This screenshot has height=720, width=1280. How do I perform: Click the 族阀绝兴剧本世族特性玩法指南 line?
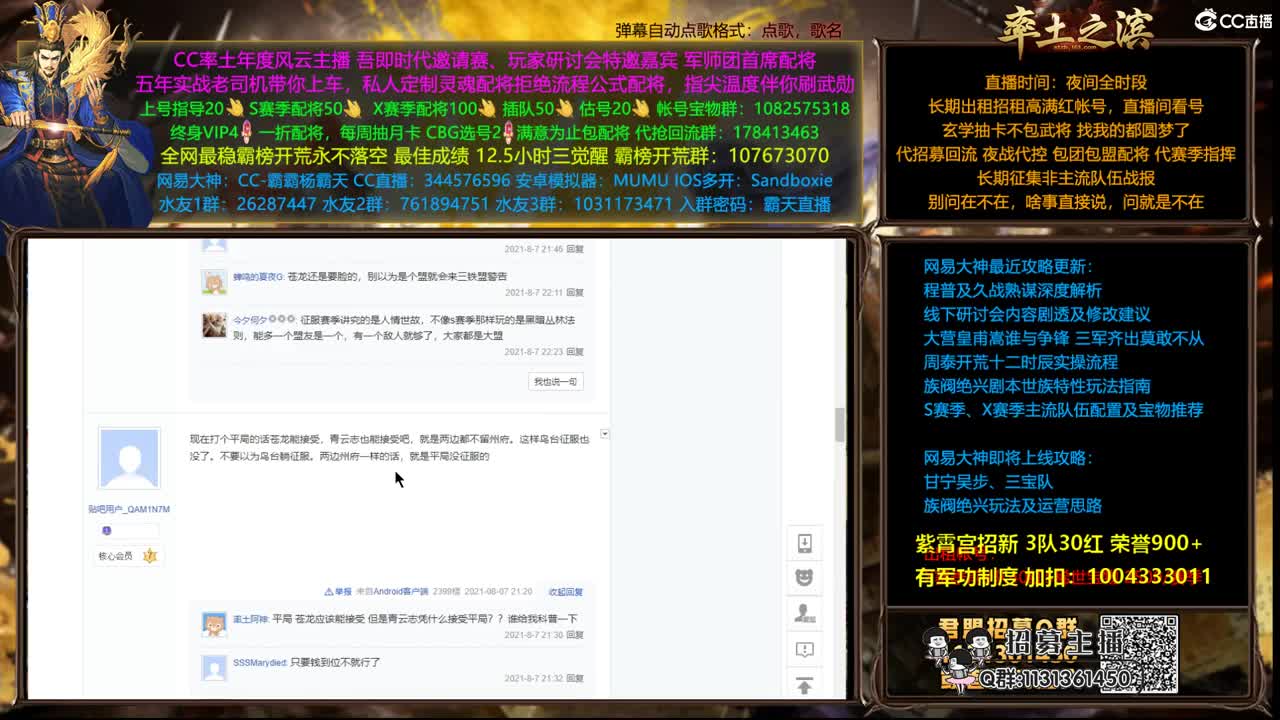point(1037,386)
